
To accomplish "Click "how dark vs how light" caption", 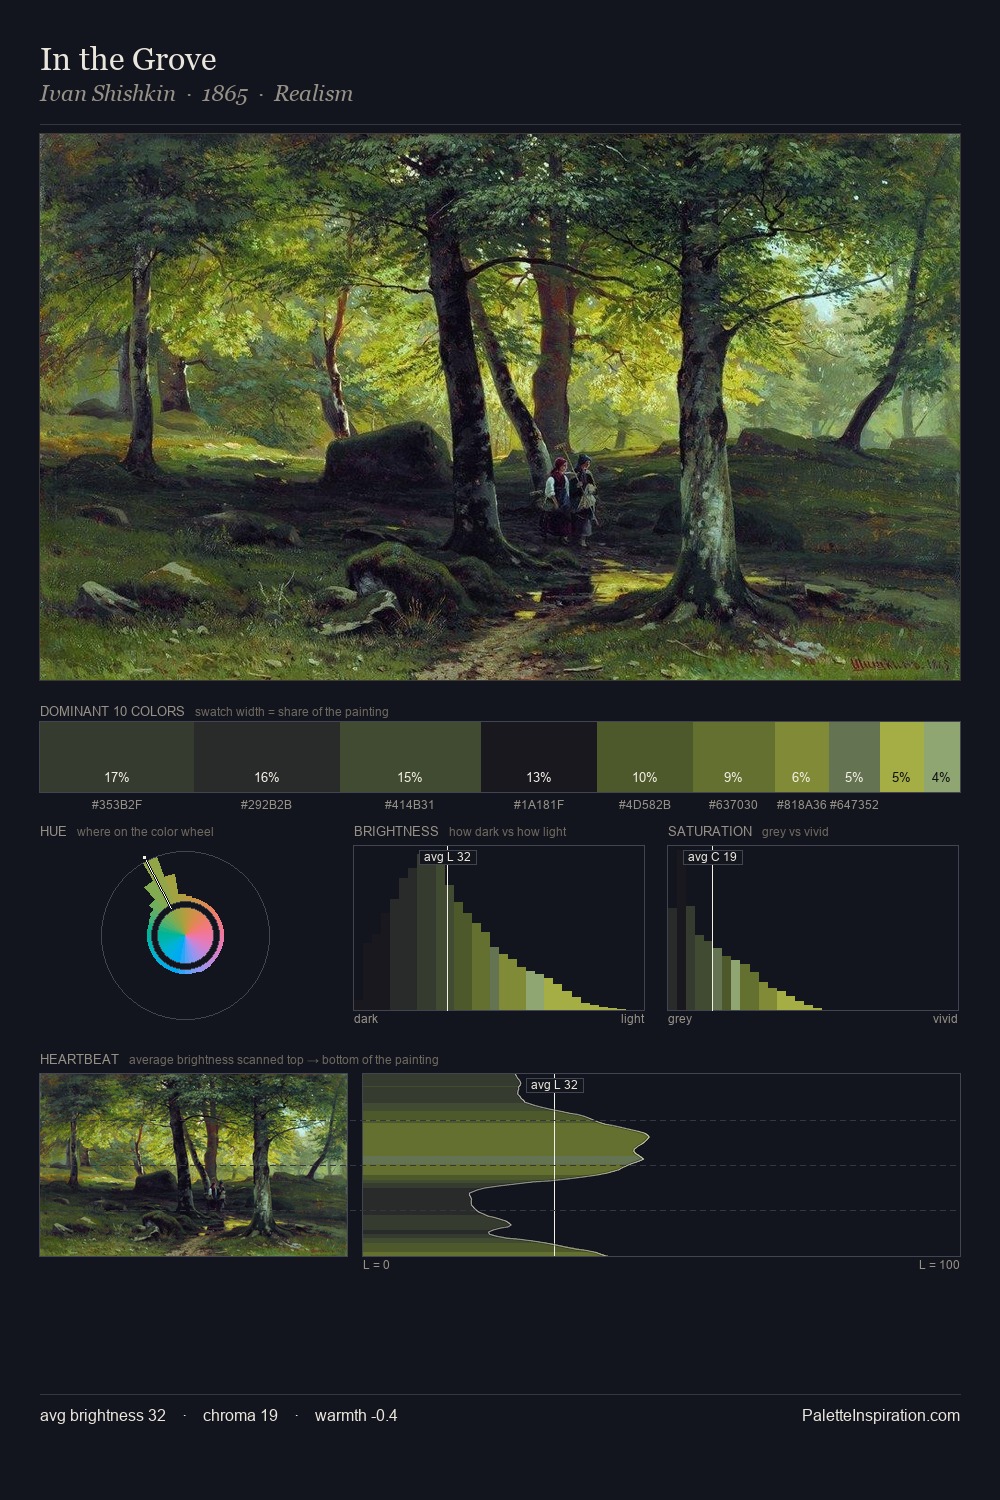I will [x=508, y=832].
